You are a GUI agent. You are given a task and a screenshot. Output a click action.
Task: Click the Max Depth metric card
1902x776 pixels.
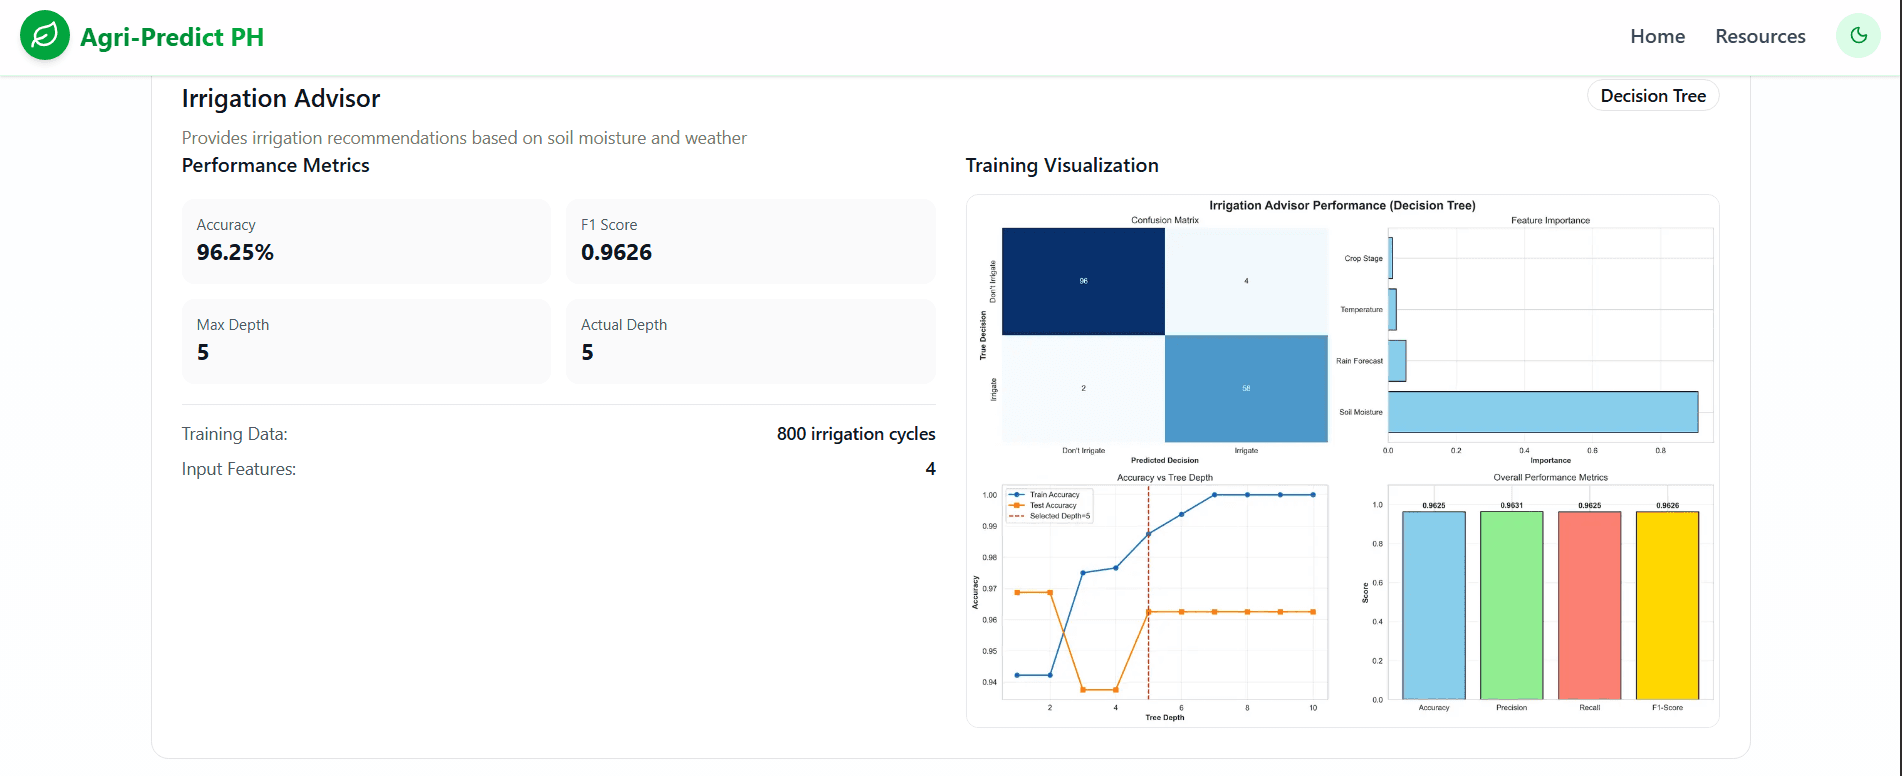[x=366, y=341]
